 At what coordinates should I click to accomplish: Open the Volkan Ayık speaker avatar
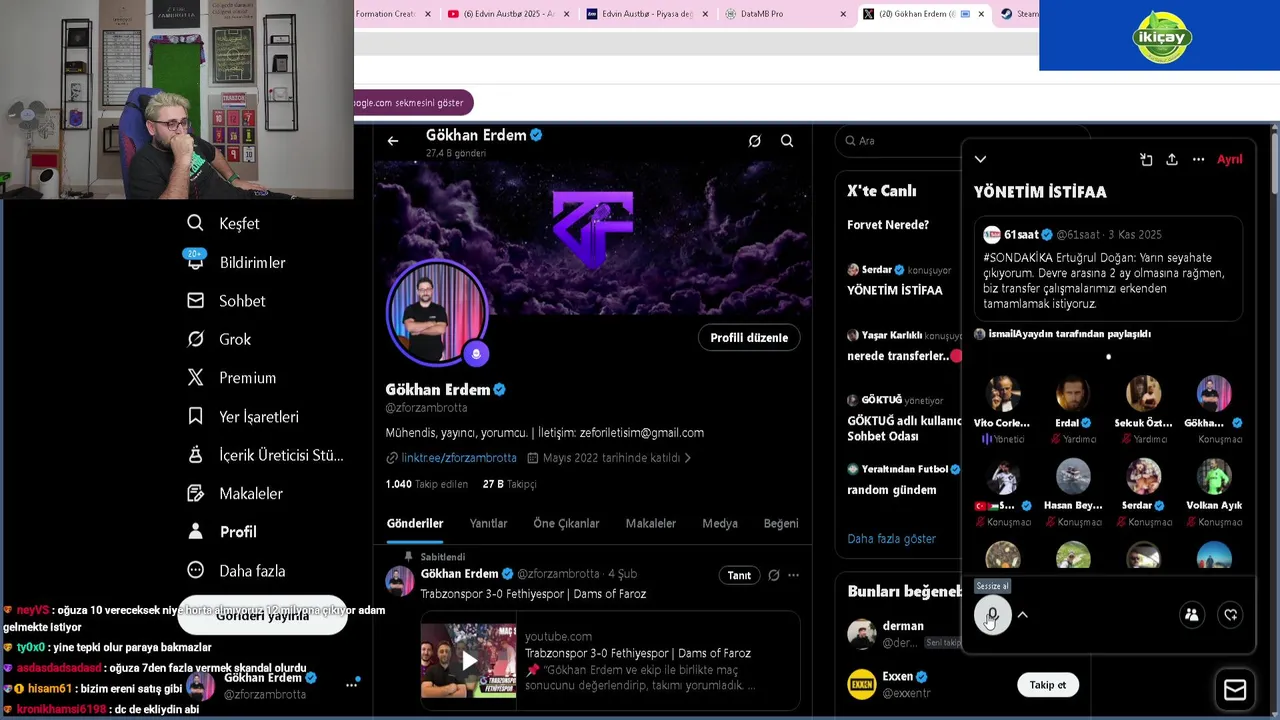(1214, 477)
